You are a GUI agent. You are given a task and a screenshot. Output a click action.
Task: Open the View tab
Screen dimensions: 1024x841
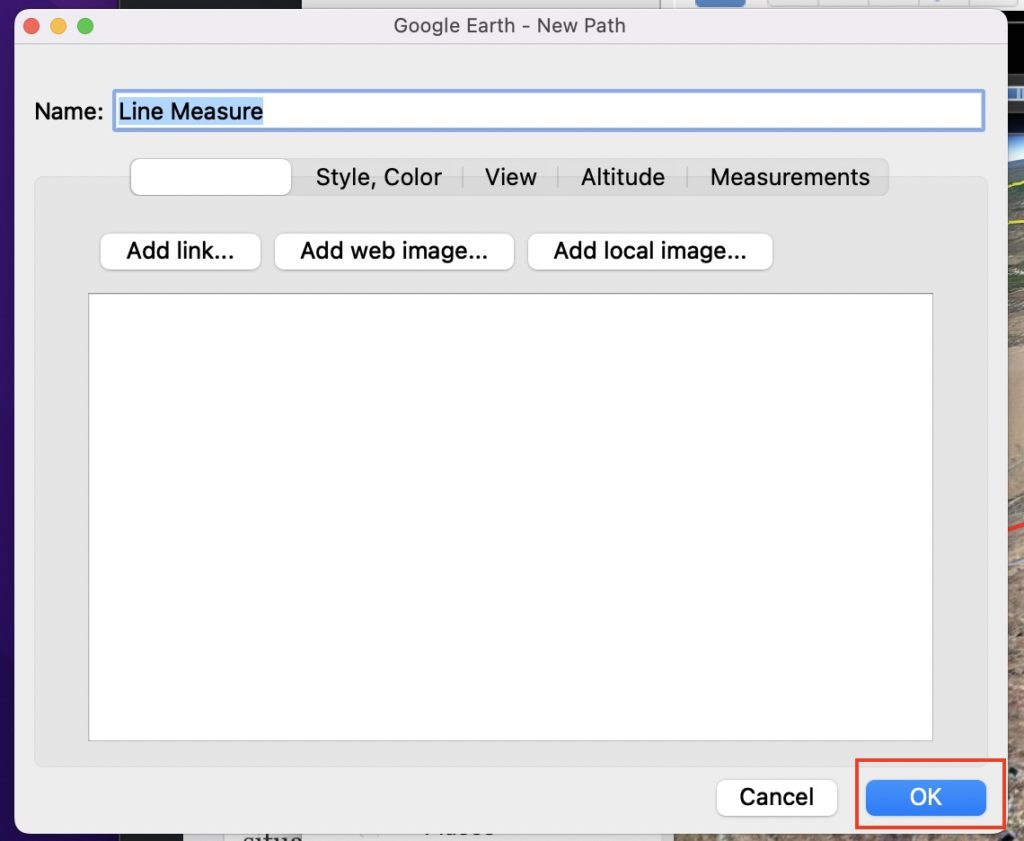click(x=510, y=177)
